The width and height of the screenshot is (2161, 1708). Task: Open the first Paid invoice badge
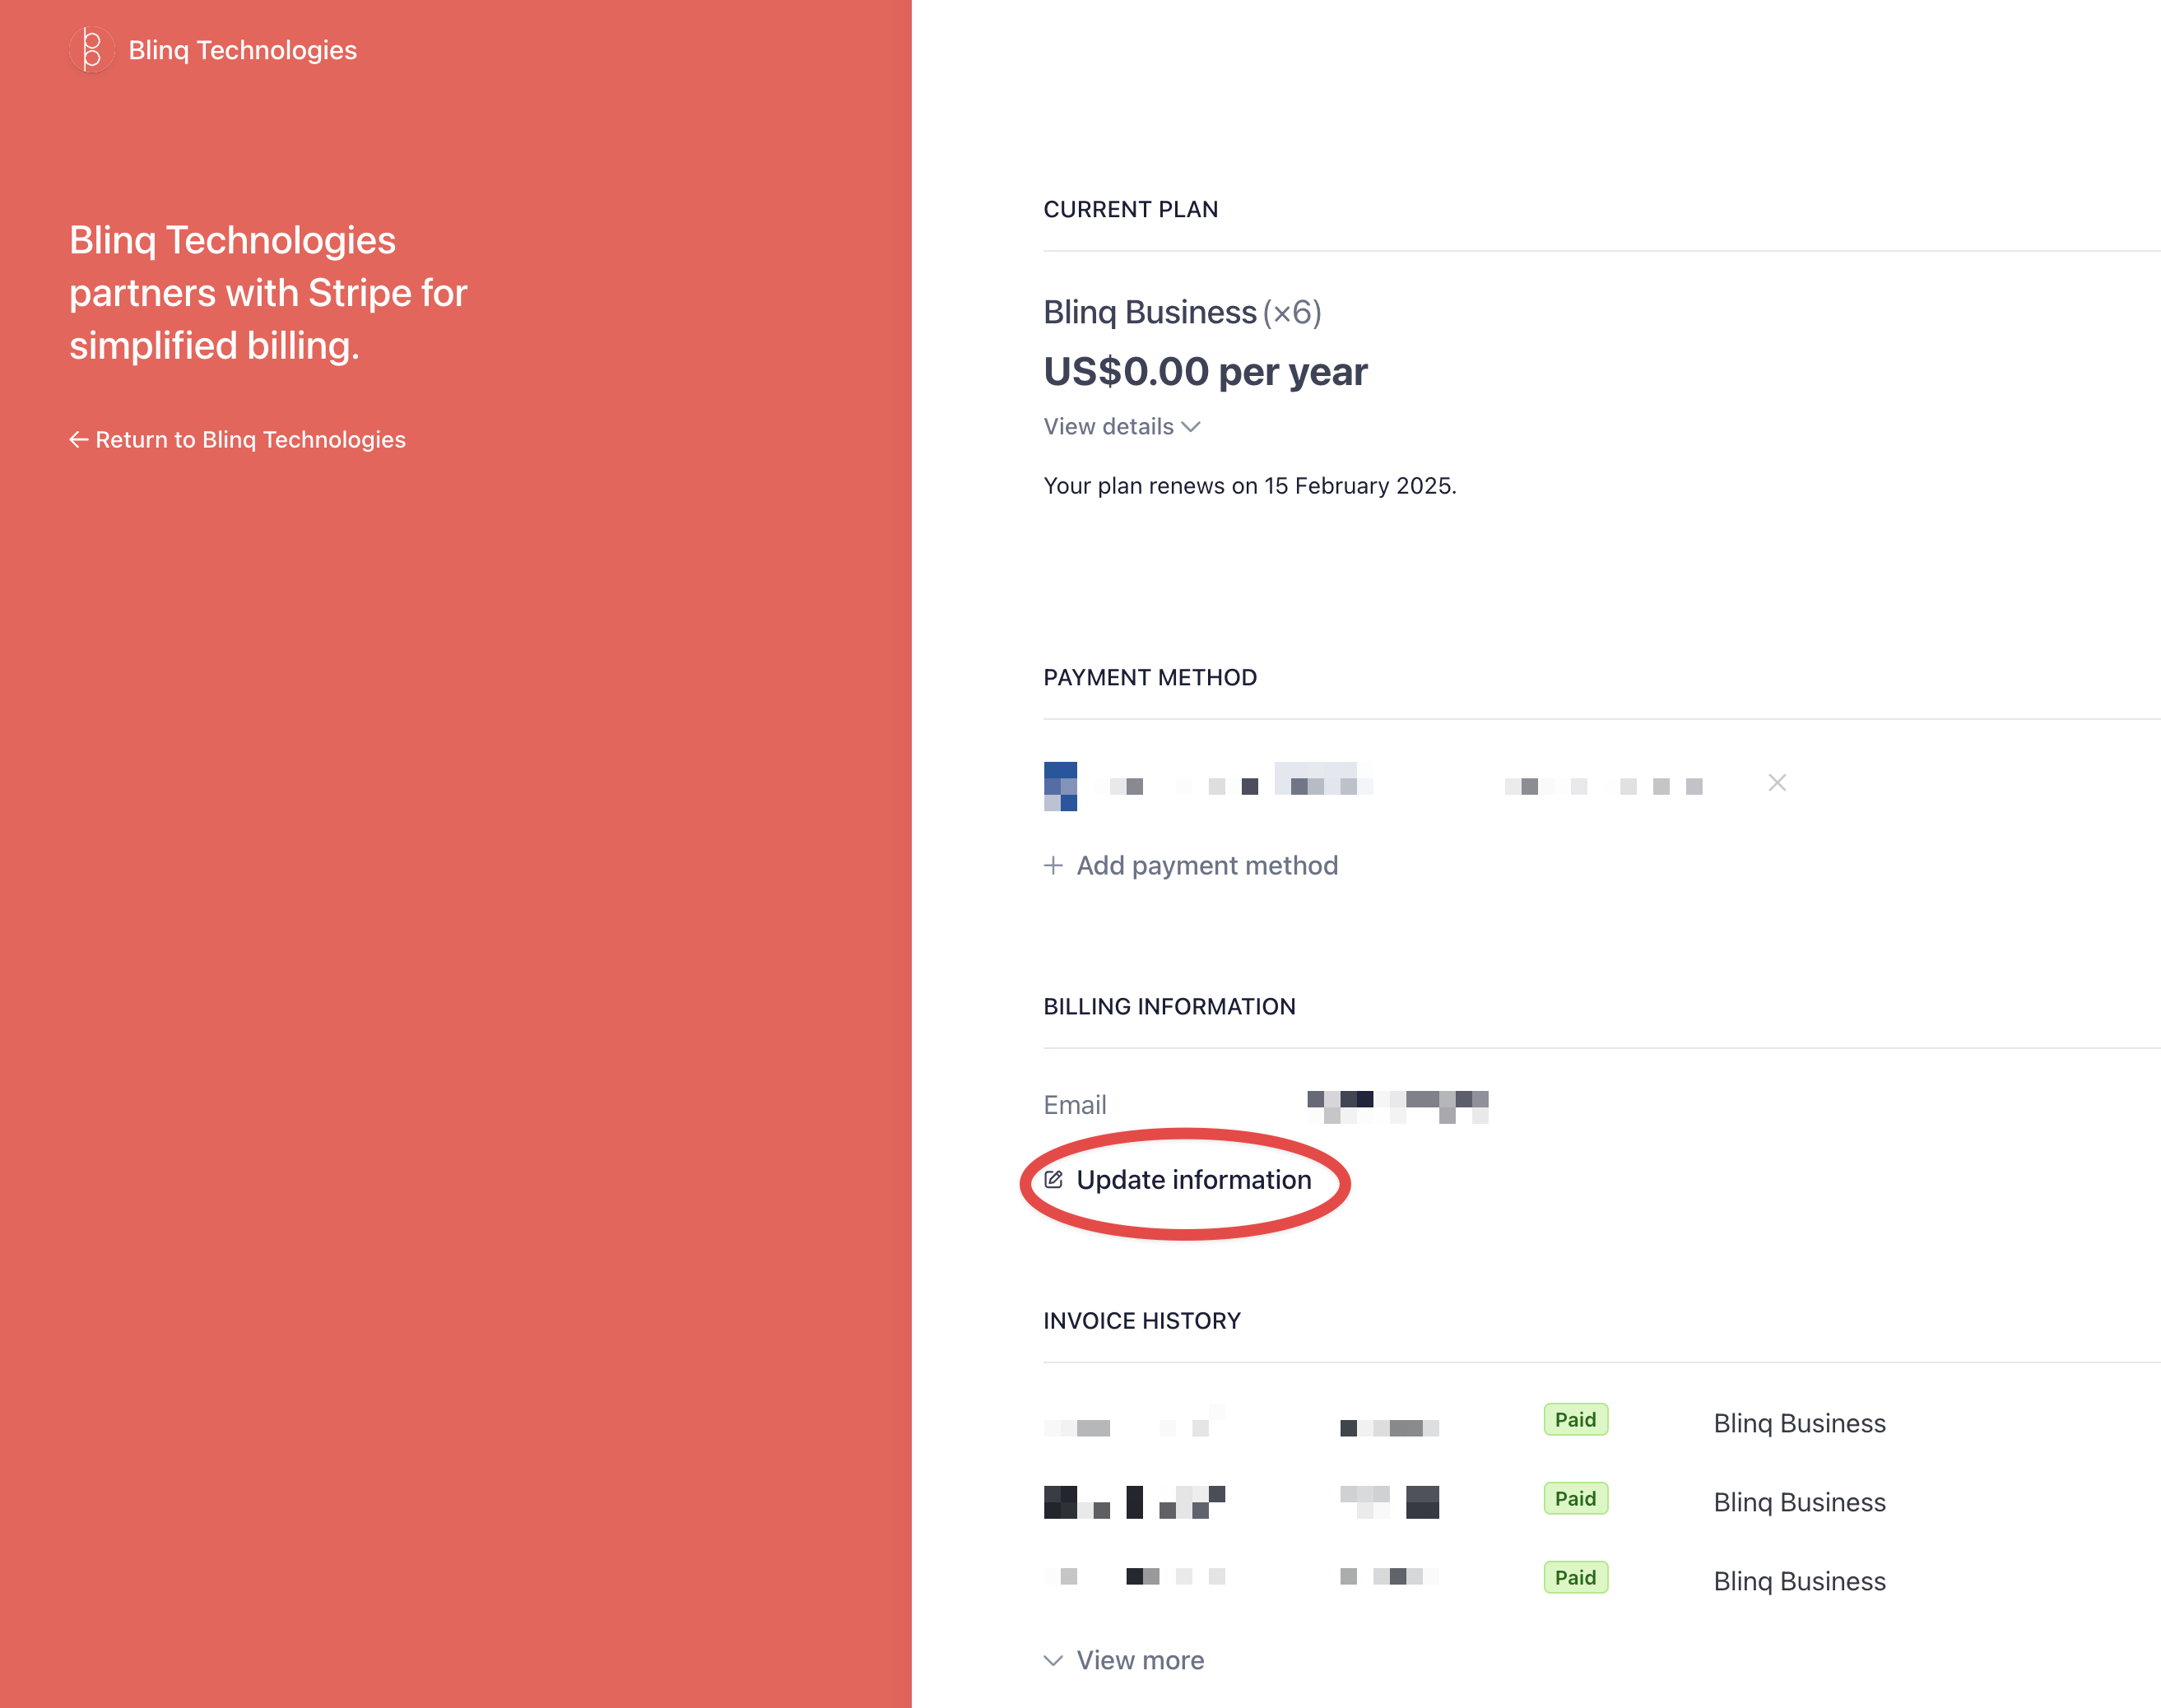tap(1576, 1420)
